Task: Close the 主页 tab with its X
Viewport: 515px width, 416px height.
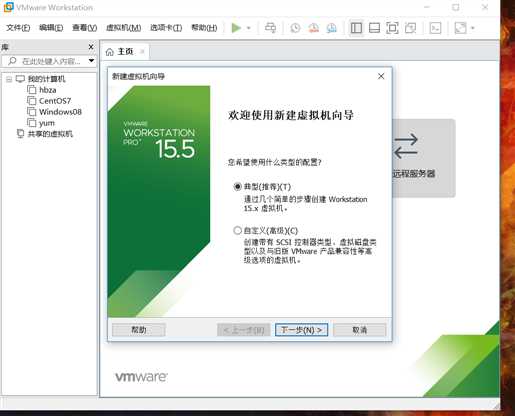Action: point(142,52)
